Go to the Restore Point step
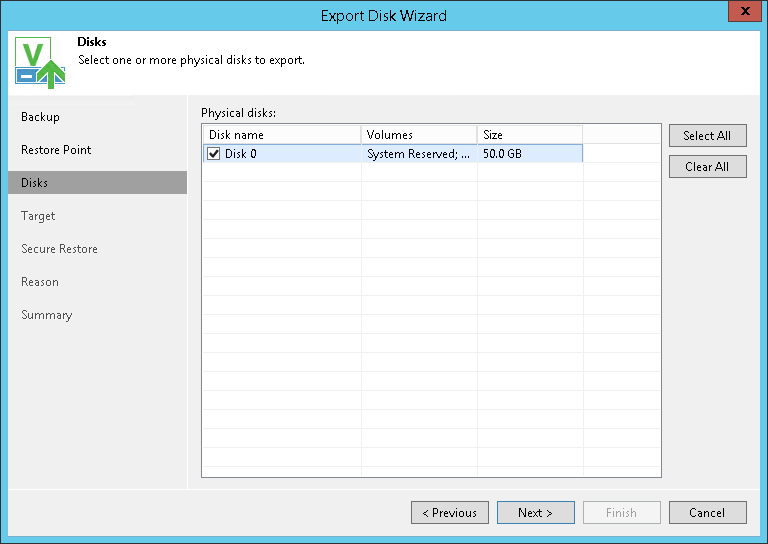The height and width of the screenshot is (544, 768). 56,150
